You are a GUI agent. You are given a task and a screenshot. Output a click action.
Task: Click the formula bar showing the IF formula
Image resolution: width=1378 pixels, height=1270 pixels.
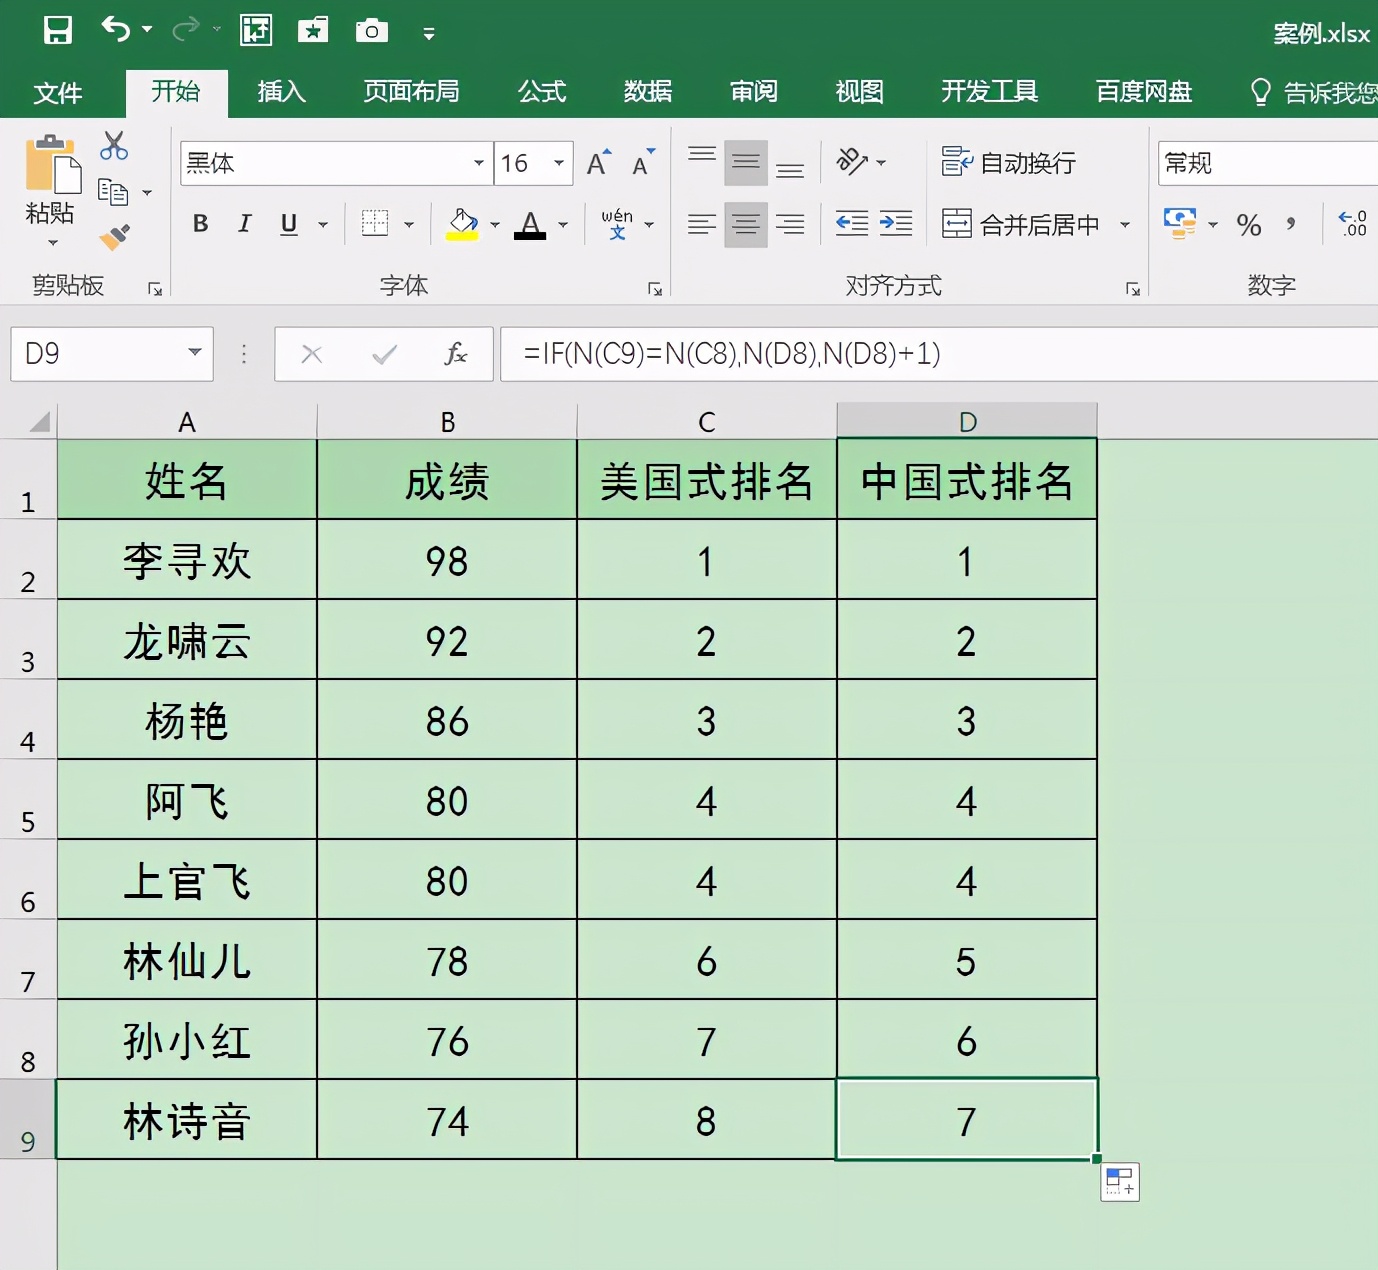coord(939,354)
